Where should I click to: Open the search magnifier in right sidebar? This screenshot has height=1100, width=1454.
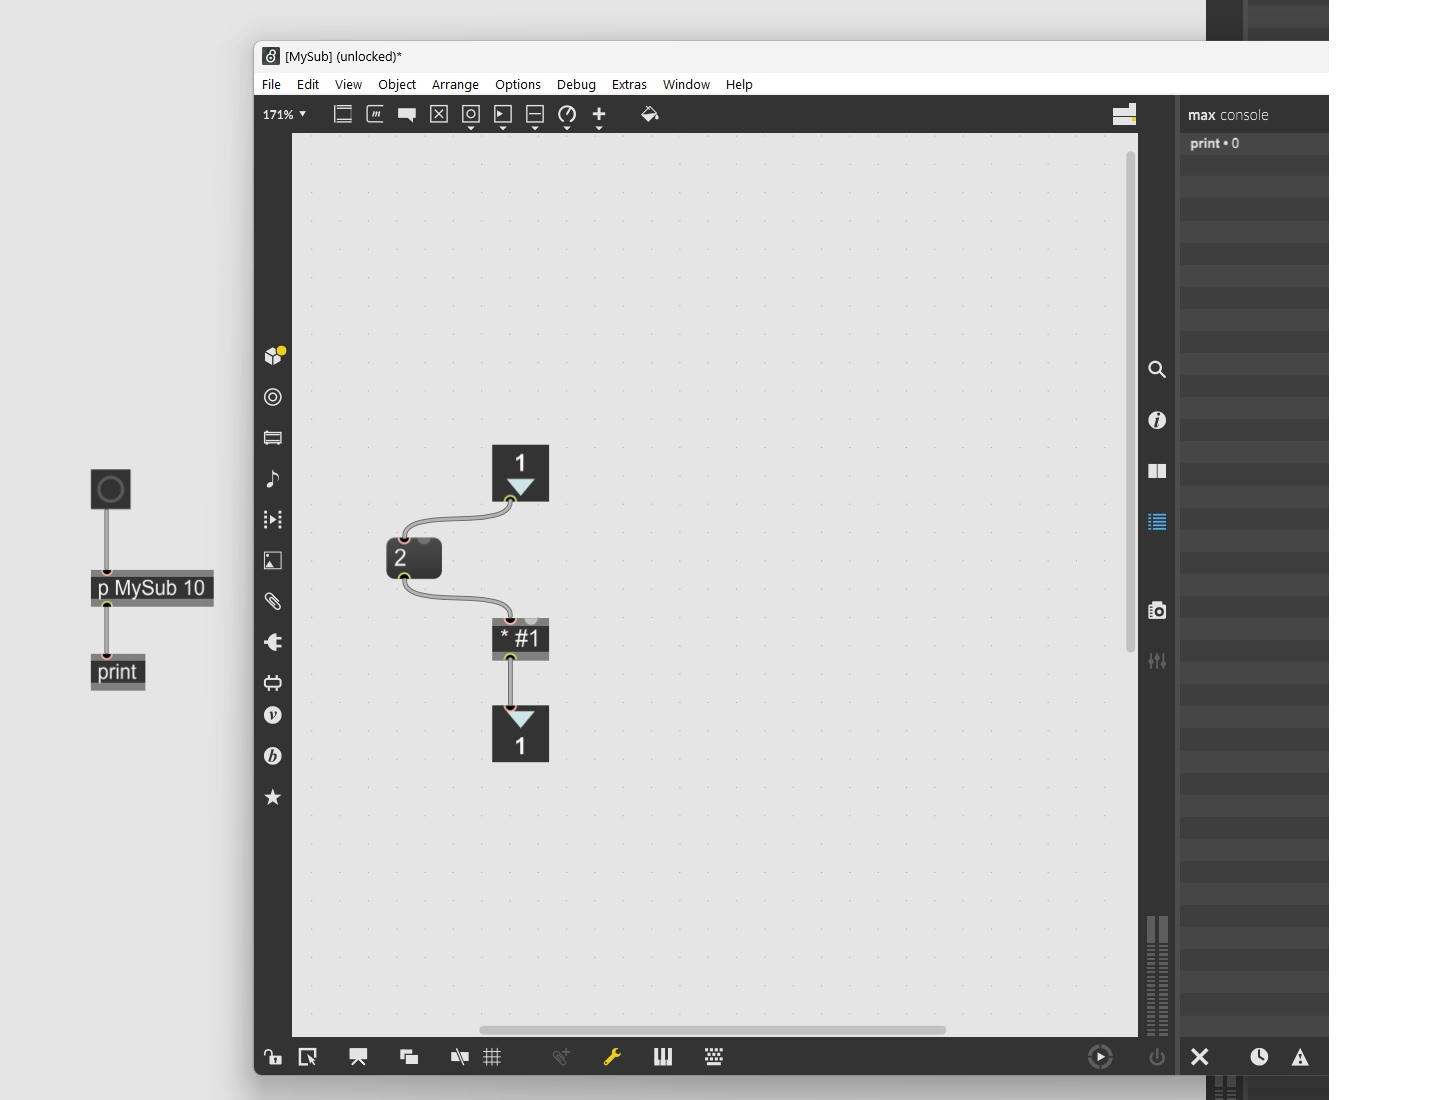tap(1157, 370)
